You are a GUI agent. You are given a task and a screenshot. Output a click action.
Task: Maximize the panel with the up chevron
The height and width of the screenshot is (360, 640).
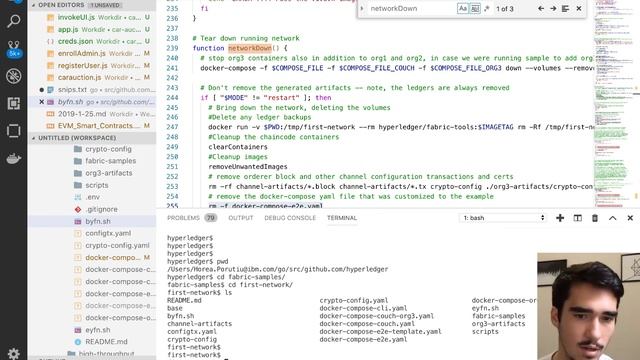613,218
